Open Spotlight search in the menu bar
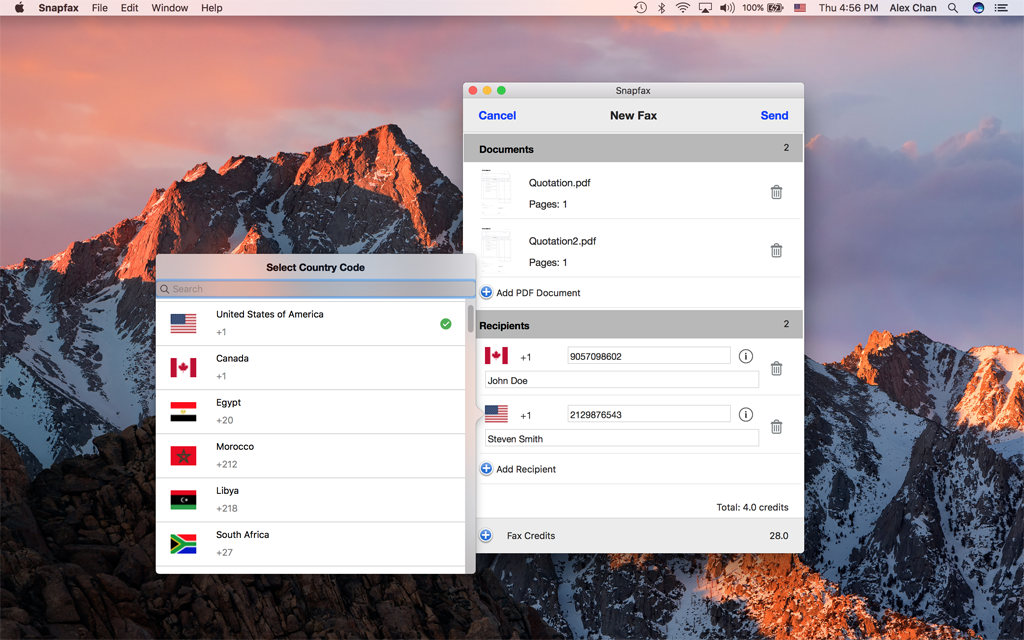The image size is (1024, 640). 953,8
